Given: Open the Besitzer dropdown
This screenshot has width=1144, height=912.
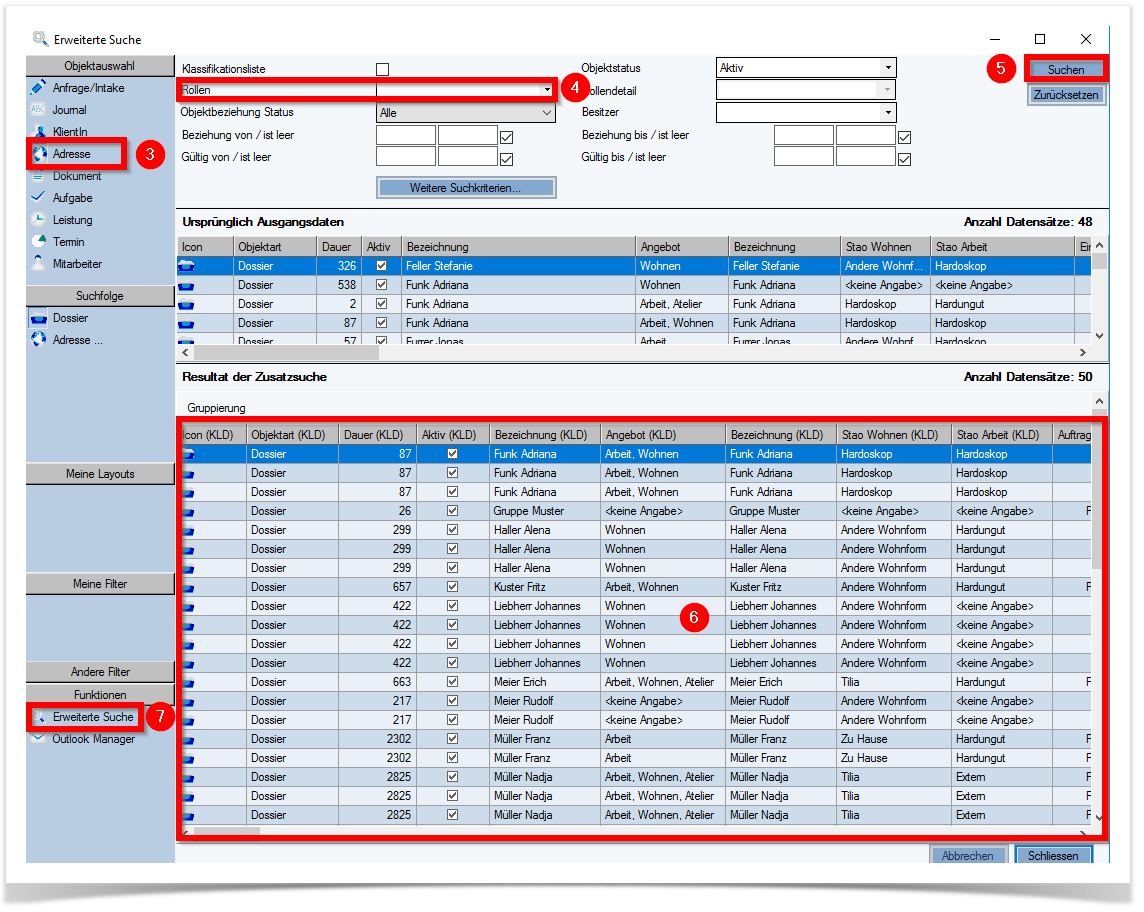Looking at the screenshot, I should point(888,112).
